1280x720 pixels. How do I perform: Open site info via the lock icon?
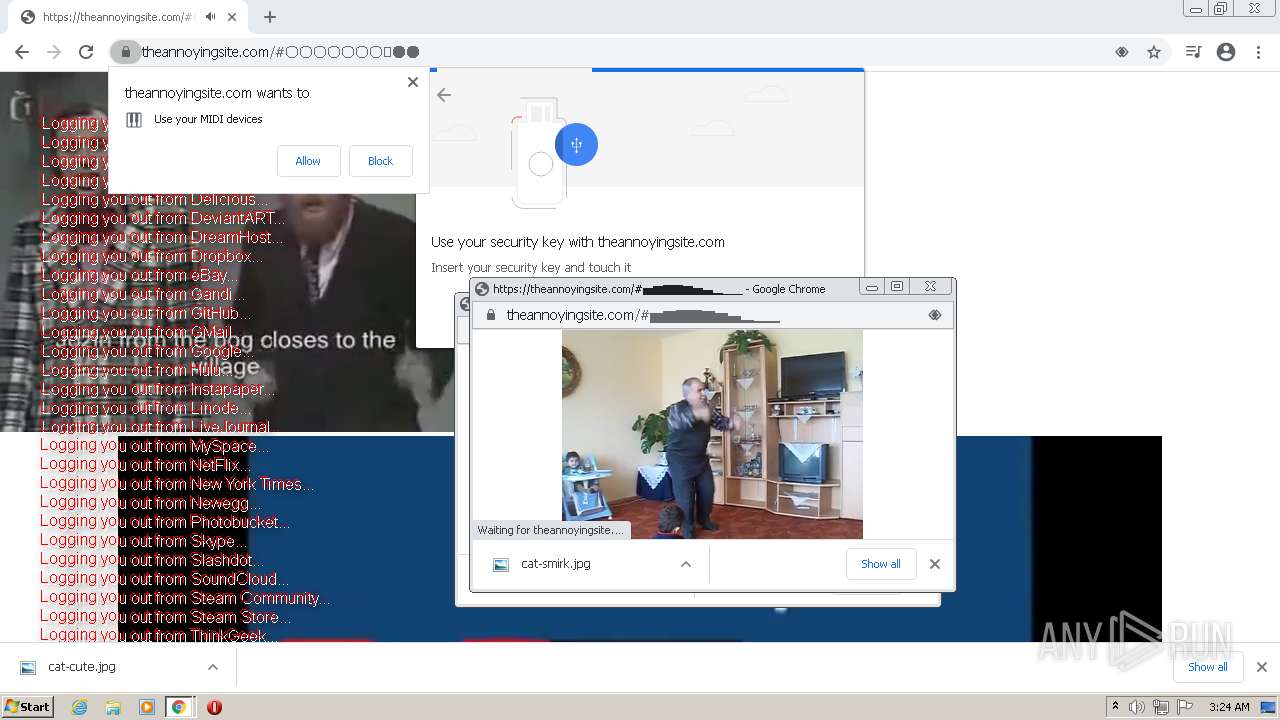click(x=125, y=52)
